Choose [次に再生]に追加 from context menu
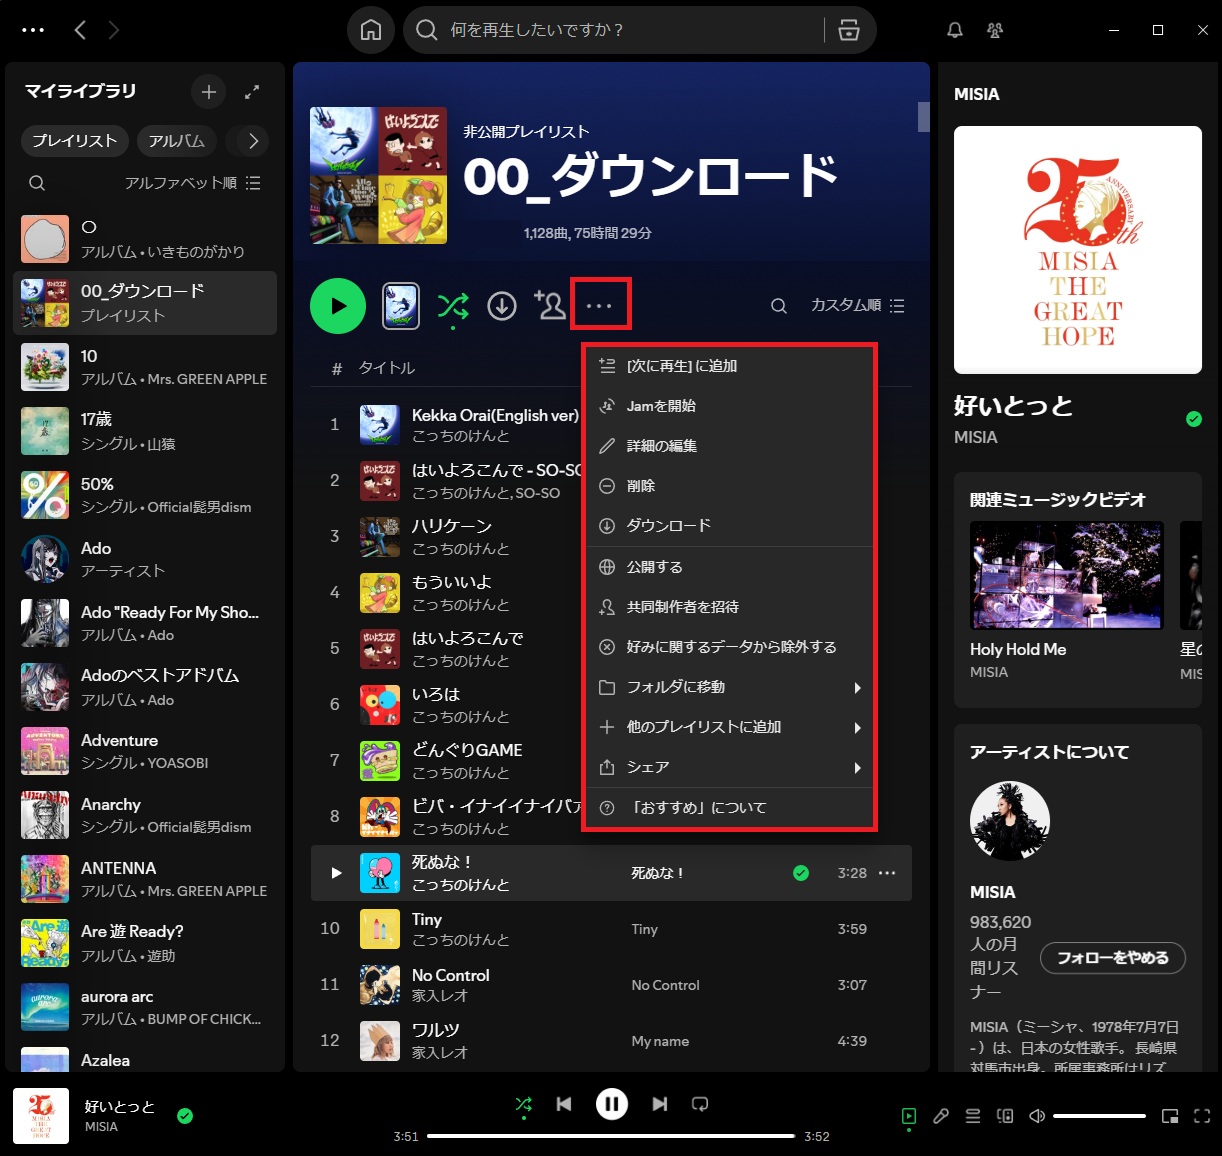 (x=730, y=366)
